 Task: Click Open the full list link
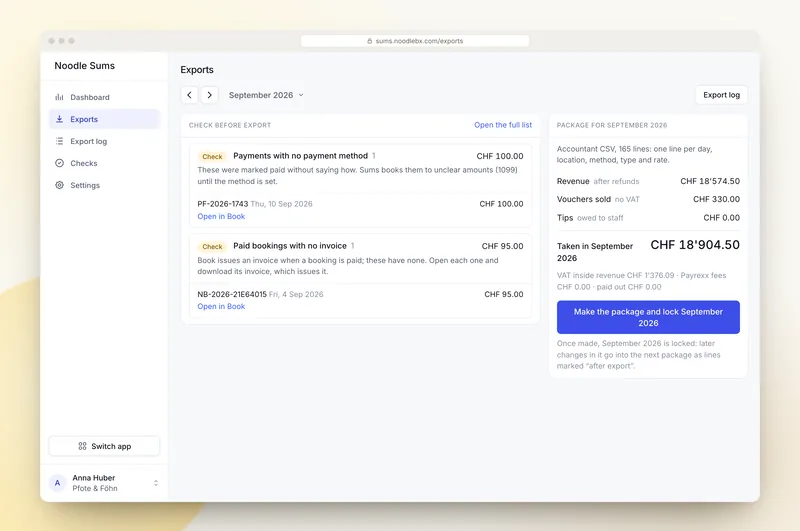[503, 125]
